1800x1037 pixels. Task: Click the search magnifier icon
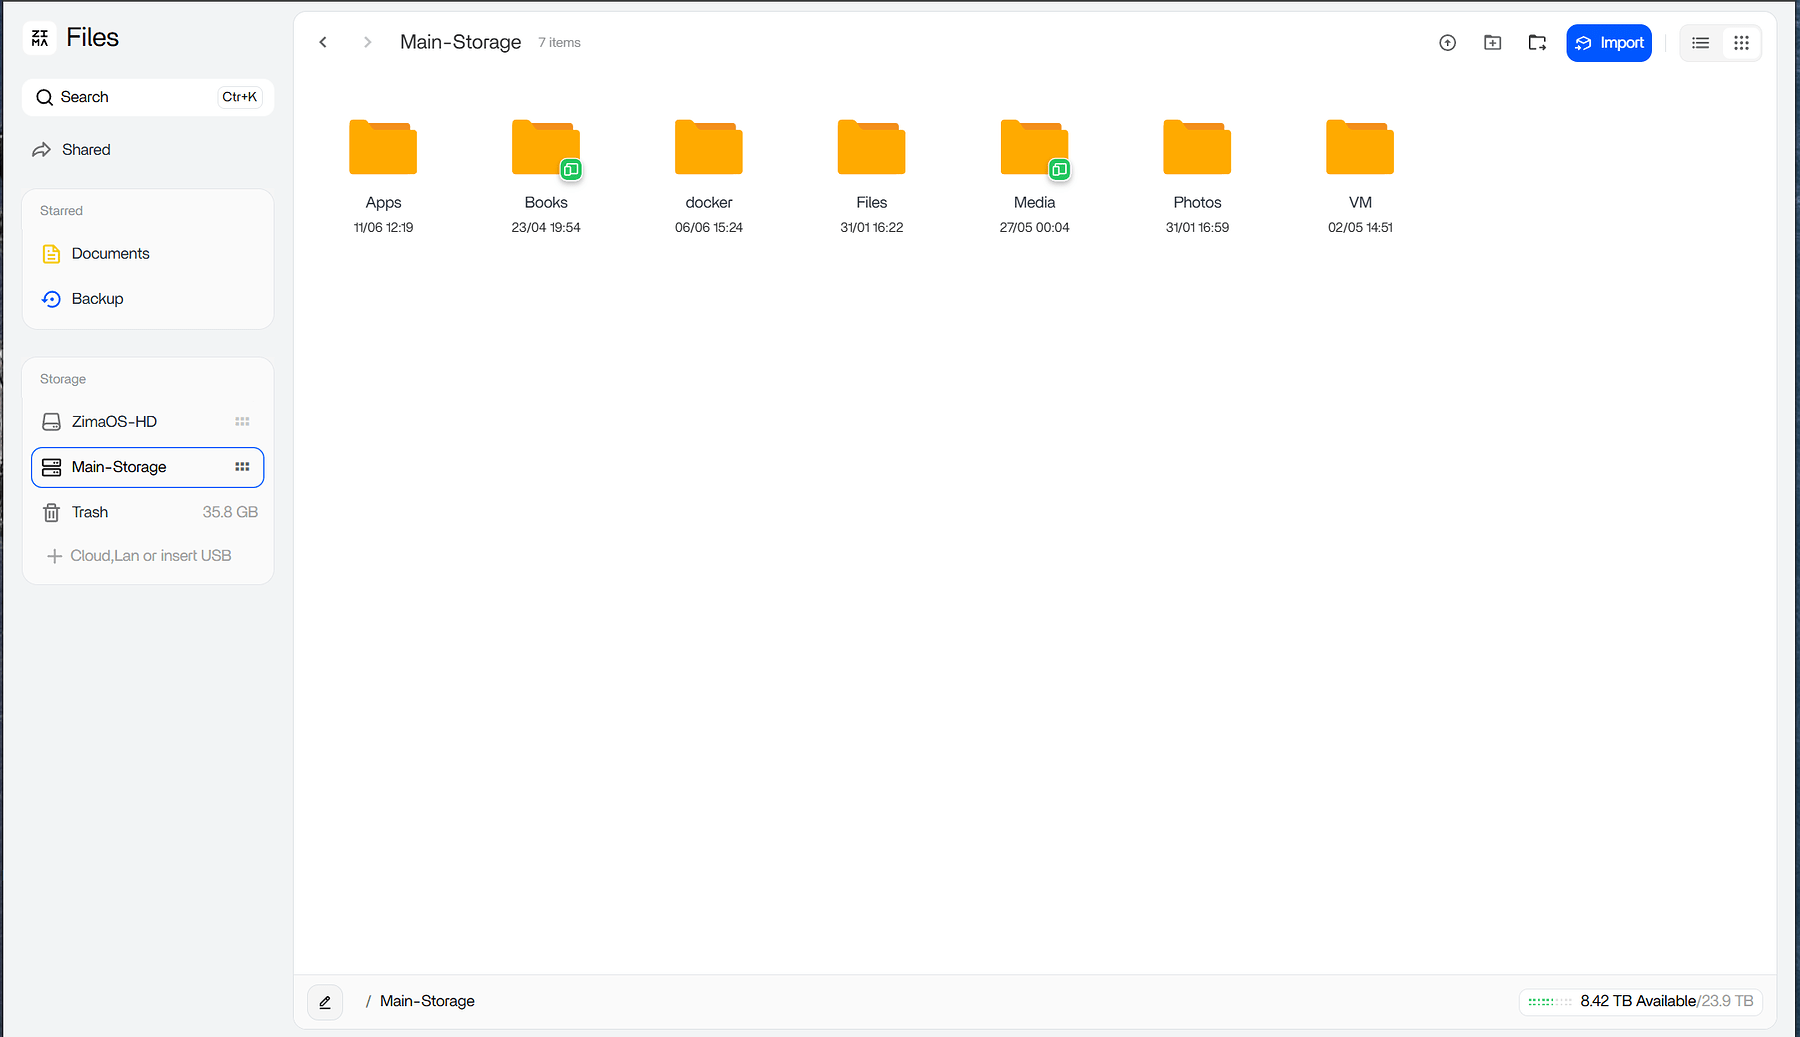coord(44,97)
